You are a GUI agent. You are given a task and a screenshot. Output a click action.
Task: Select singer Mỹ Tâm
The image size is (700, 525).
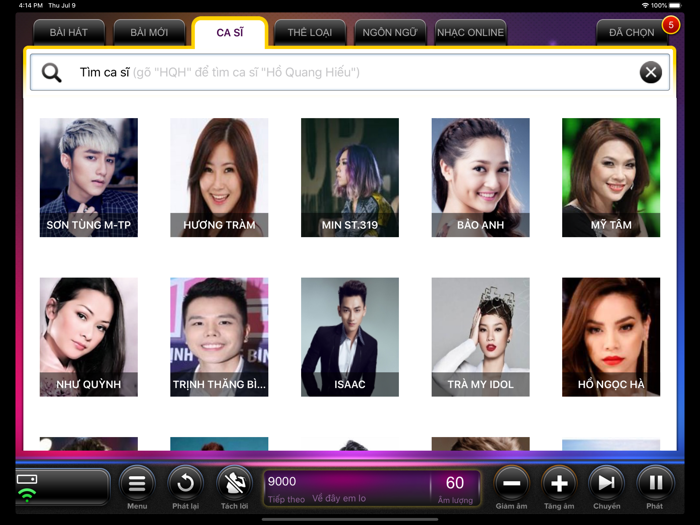point(611,177)
